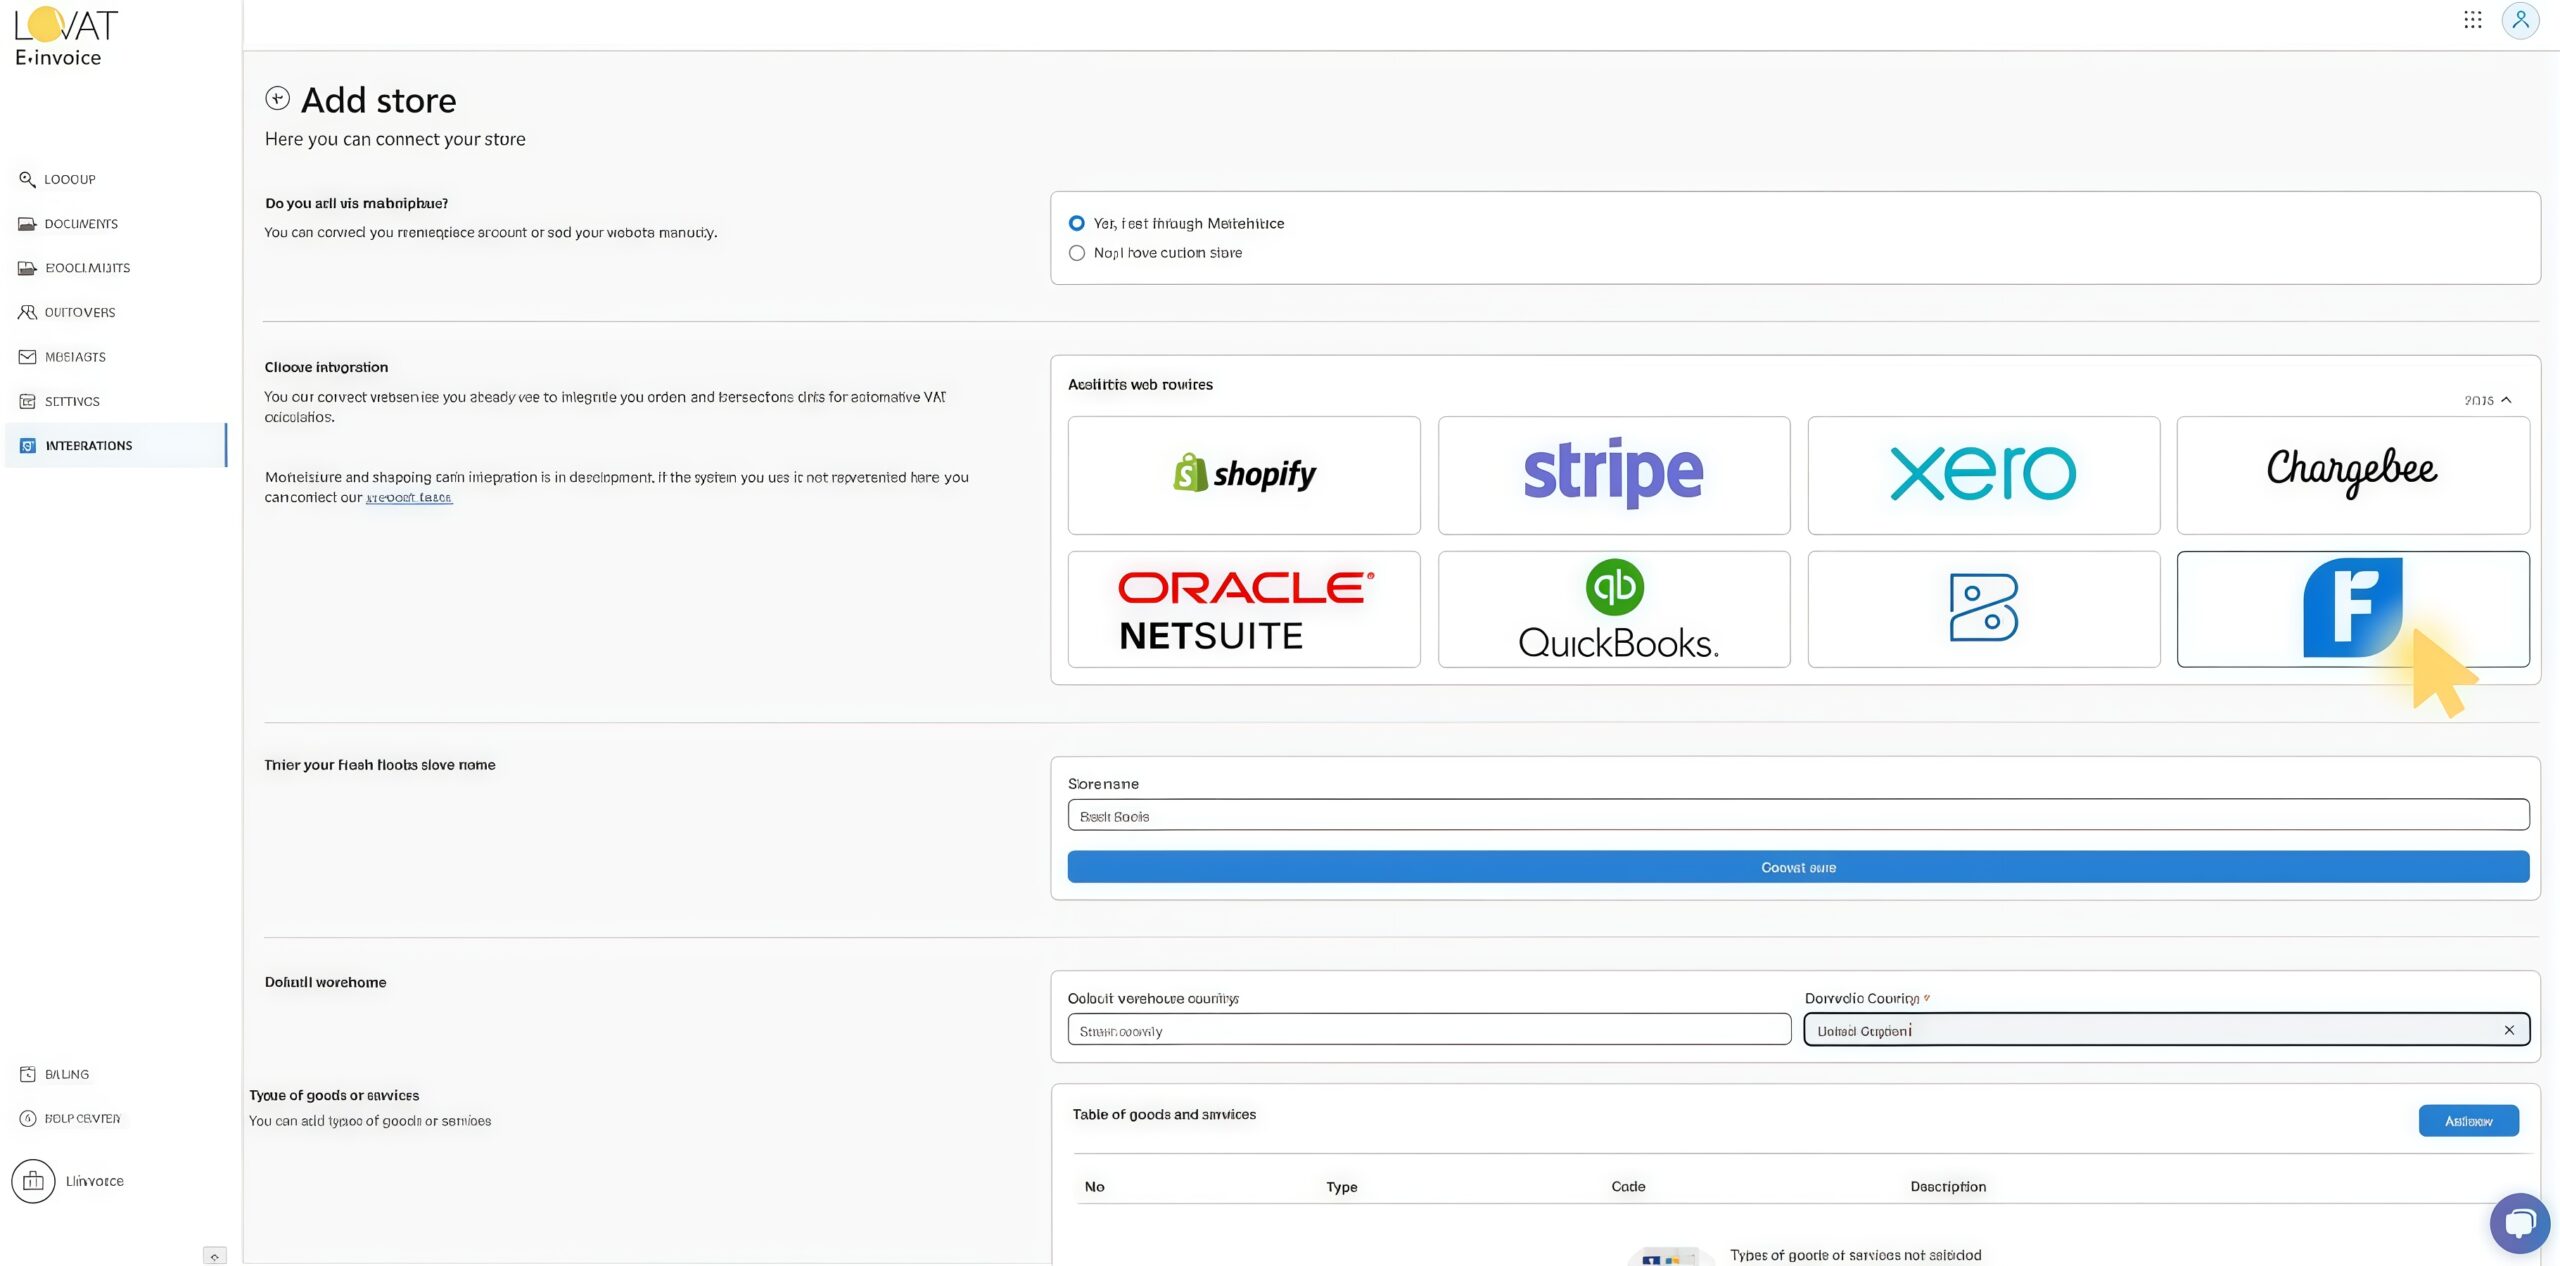Image resolution: width=2560 pixels, height=1266 pixels.
Task: Click the Lookup magnifier icon in sidebar
Action: tap(27, 179)
